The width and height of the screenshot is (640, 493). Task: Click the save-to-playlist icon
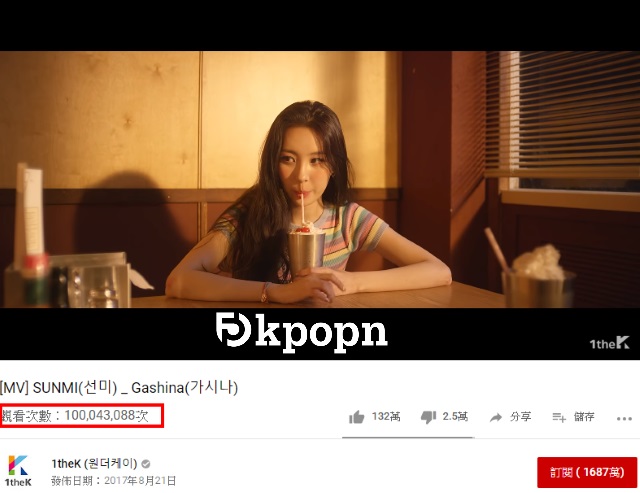(559, 417)
